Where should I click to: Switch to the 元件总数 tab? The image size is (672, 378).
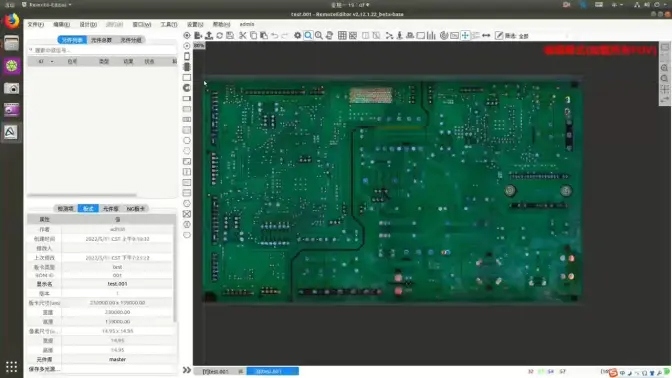tap(101, 40)
